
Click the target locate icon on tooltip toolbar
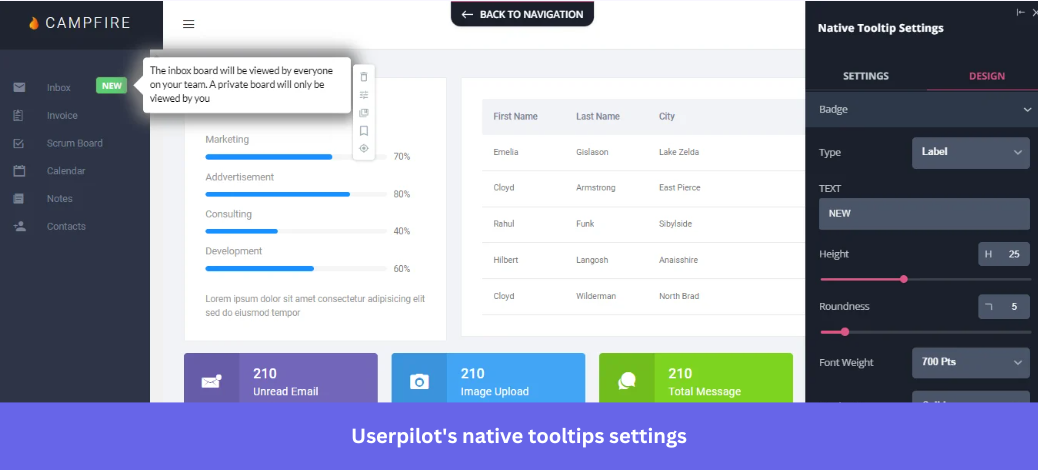pos(363,148)
